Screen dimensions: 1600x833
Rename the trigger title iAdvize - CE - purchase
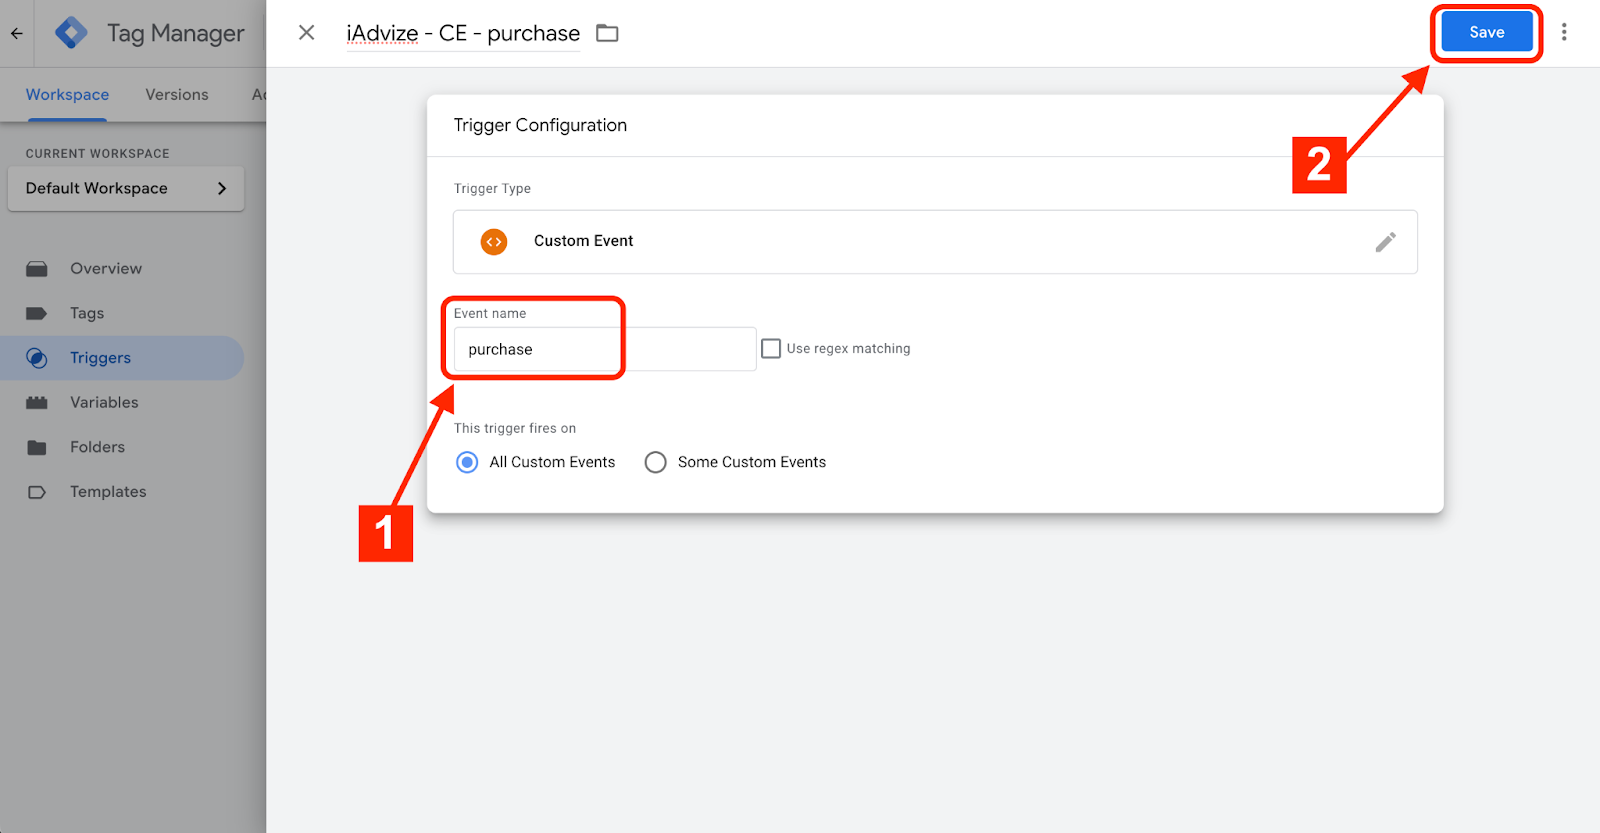click(462, 34)
